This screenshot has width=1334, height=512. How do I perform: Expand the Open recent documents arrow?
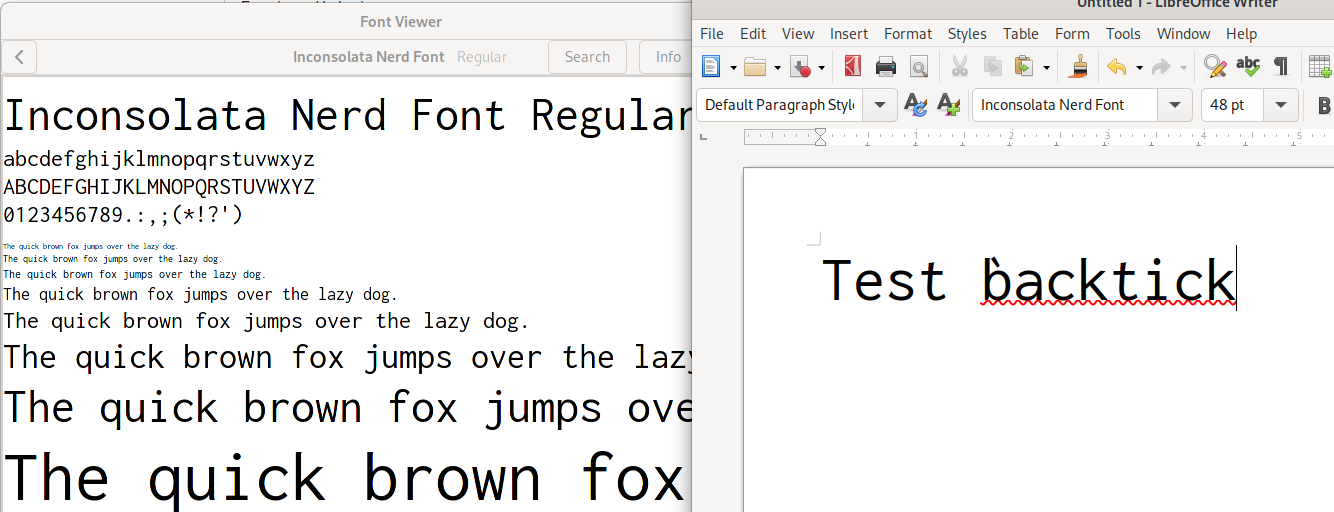tap(777, 68)
